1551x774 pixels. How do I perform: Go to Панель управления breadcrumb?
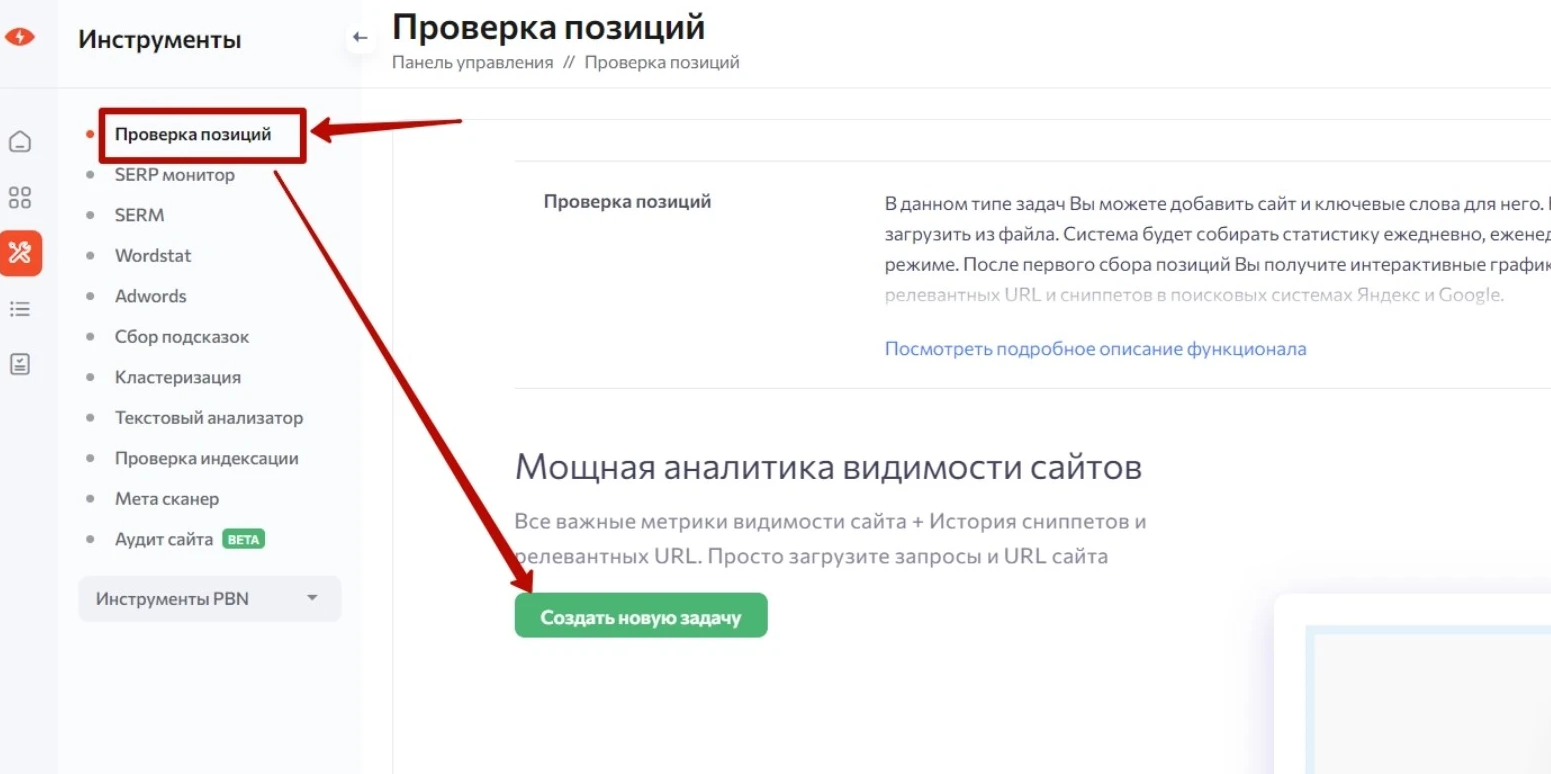coord(472,62)
